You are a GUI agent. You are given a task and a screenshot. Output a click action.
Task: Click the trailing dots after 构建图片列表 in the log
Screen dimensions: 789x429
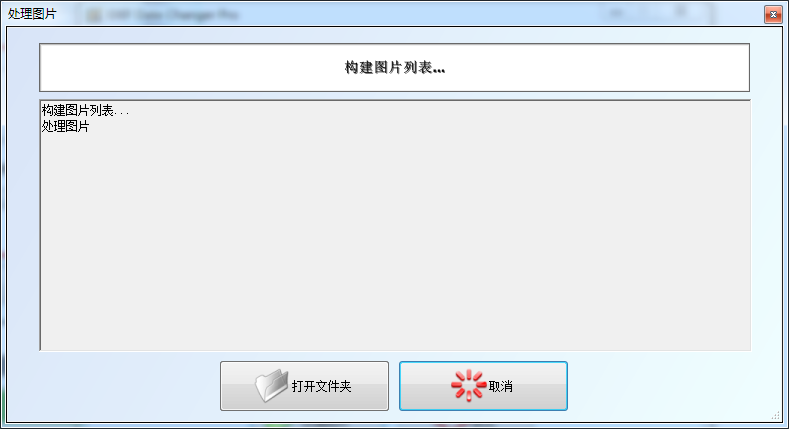tap(122, 114)
